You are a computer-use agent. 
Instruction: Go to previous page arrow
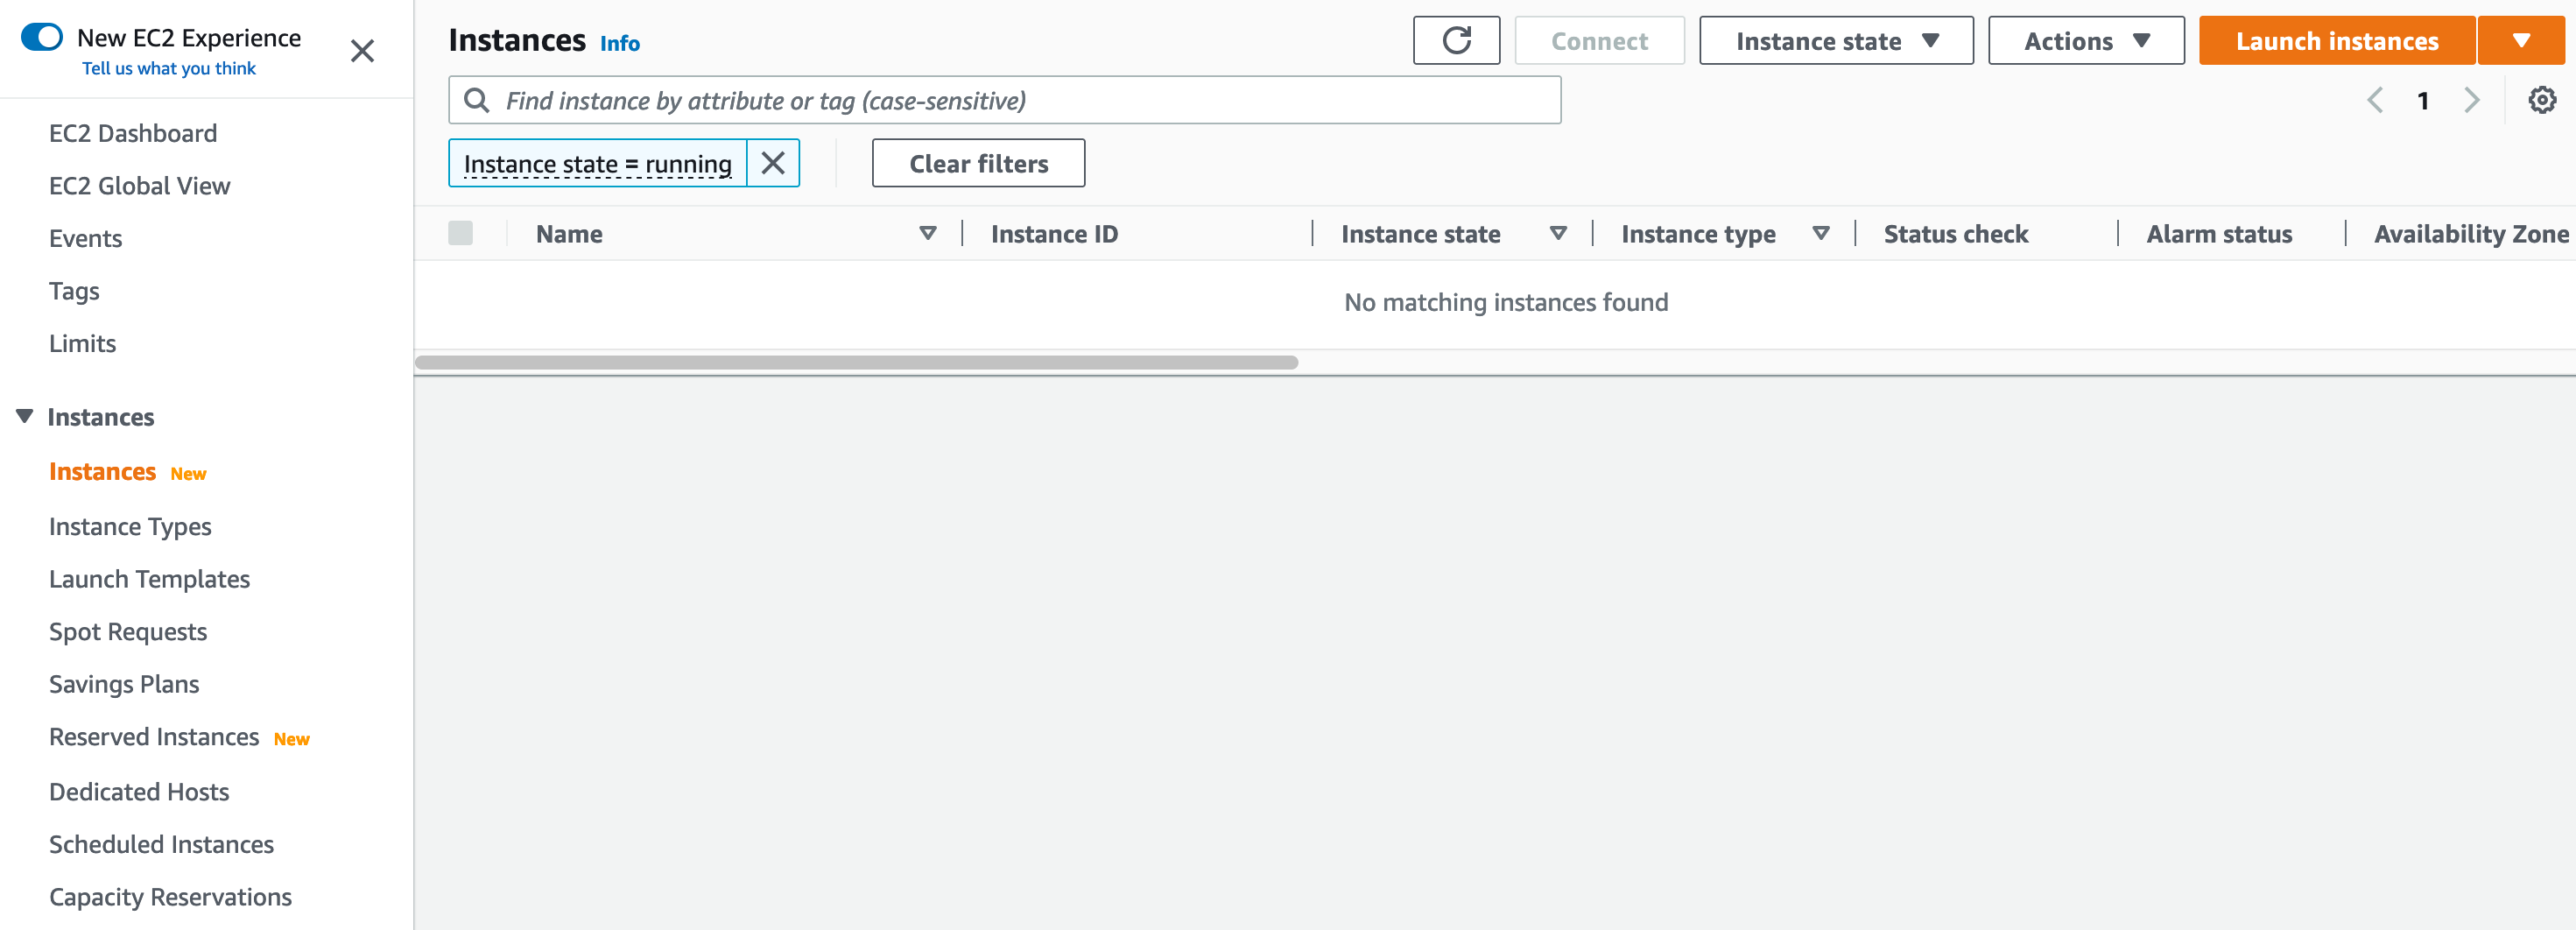pos(2375,100)
